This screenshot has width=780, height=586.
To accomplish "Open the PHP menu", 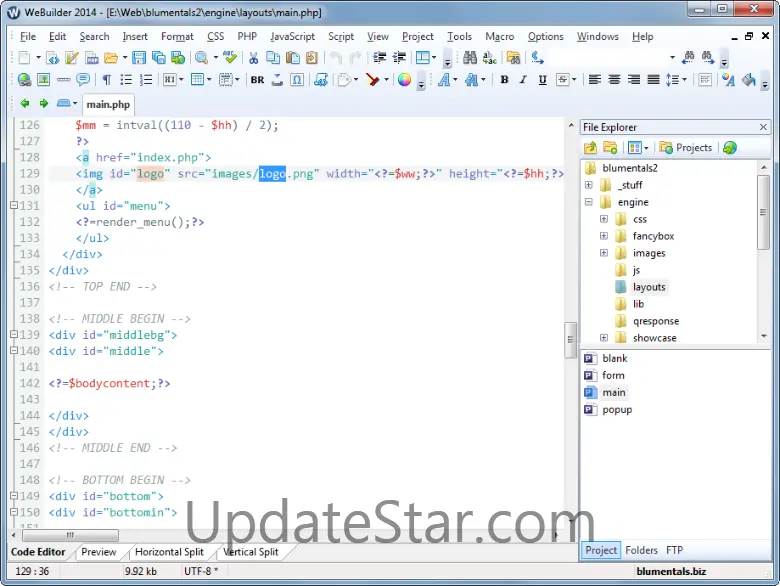I will click(247, 36).
